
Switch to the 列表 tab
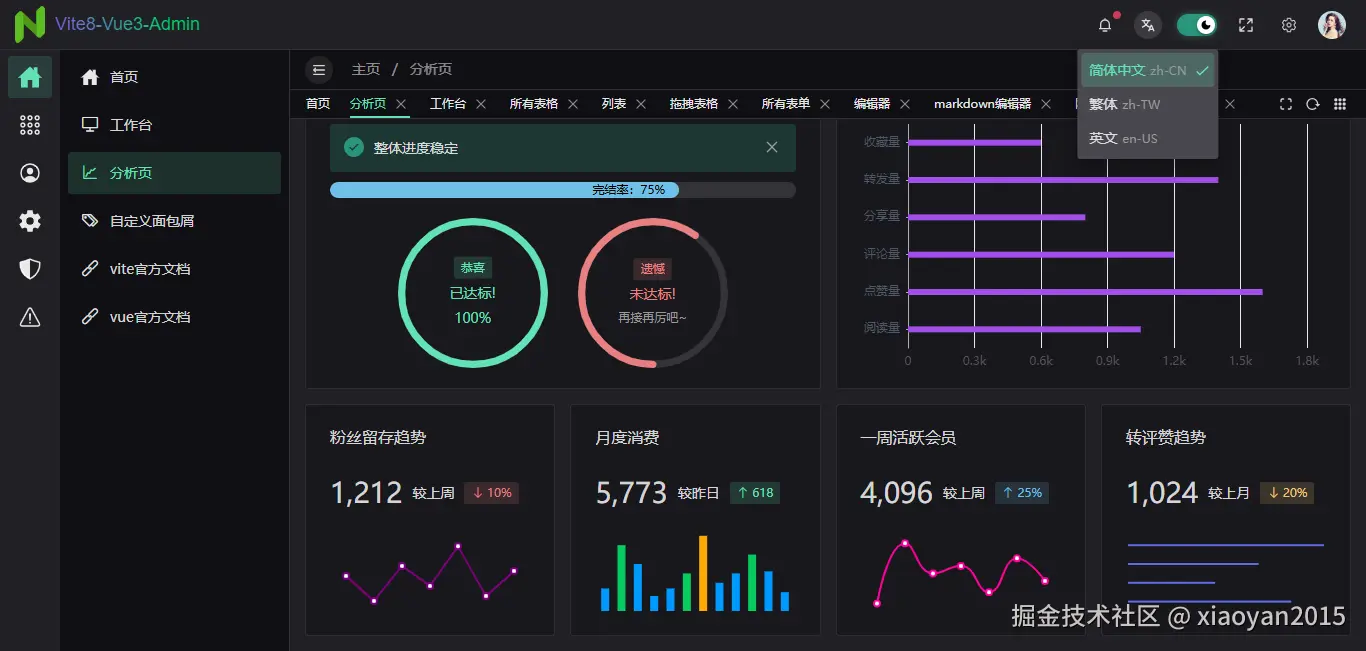tap(614, 104)
